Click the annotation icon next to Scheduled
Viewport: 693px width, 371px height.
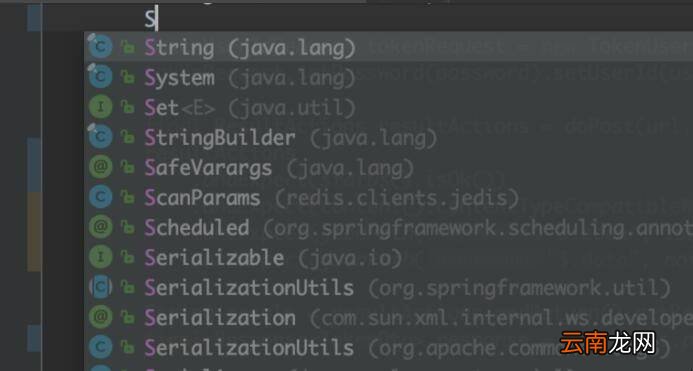tap(100, 227)
